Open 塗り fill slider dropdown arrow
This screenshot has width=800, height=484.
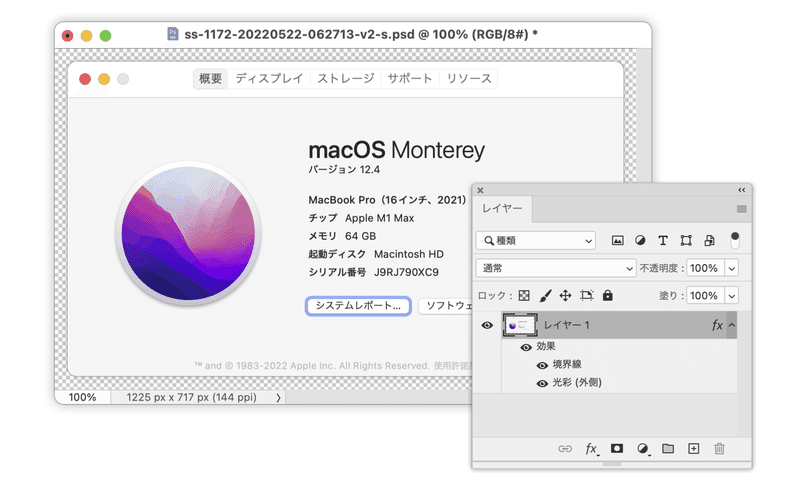[x=732, y=296]
